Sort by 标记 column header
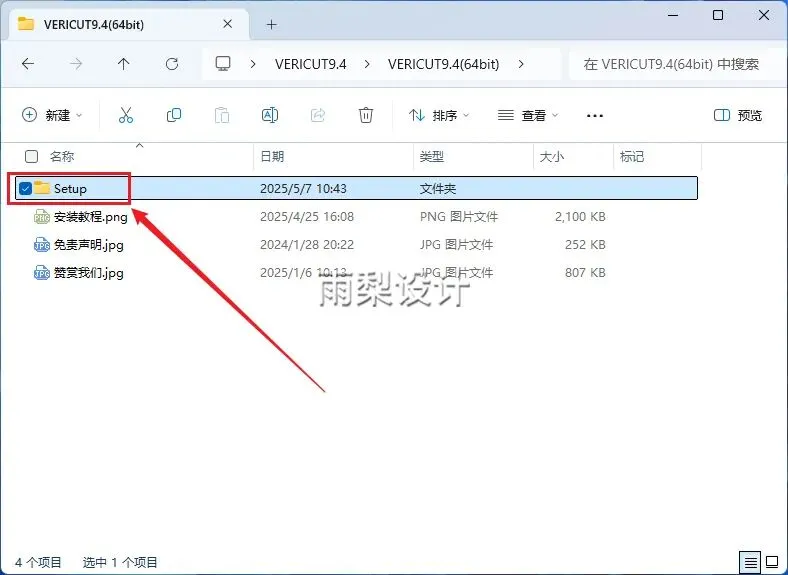Image resolution: width=788 pixels, height=575 pixels. click(x=632, y=156)
